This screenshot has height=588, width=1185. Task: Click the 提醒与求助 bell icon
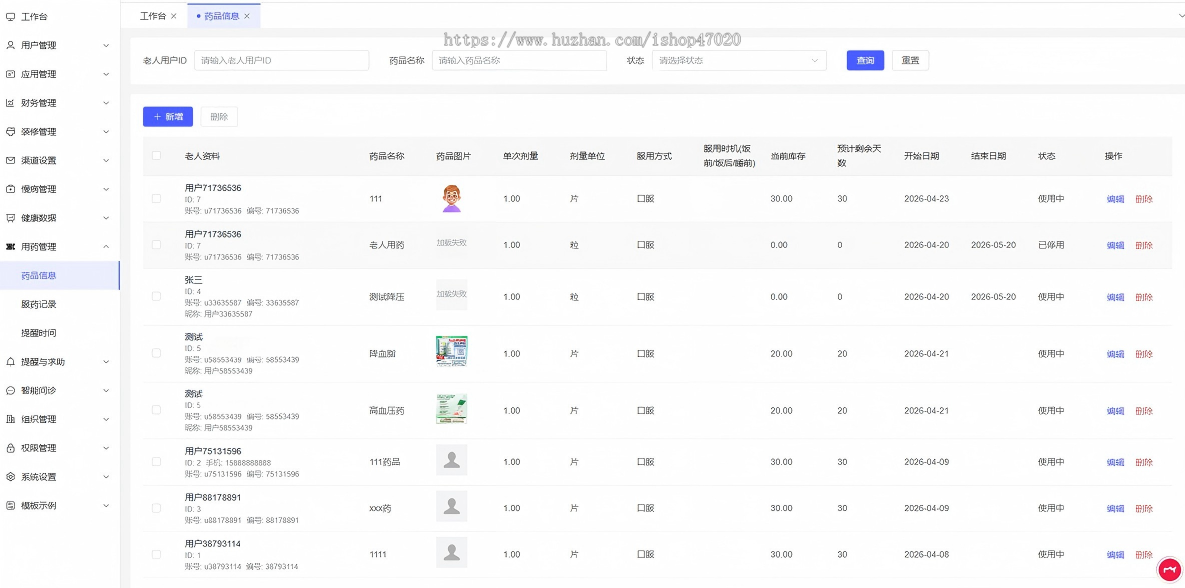pos(11,362)
